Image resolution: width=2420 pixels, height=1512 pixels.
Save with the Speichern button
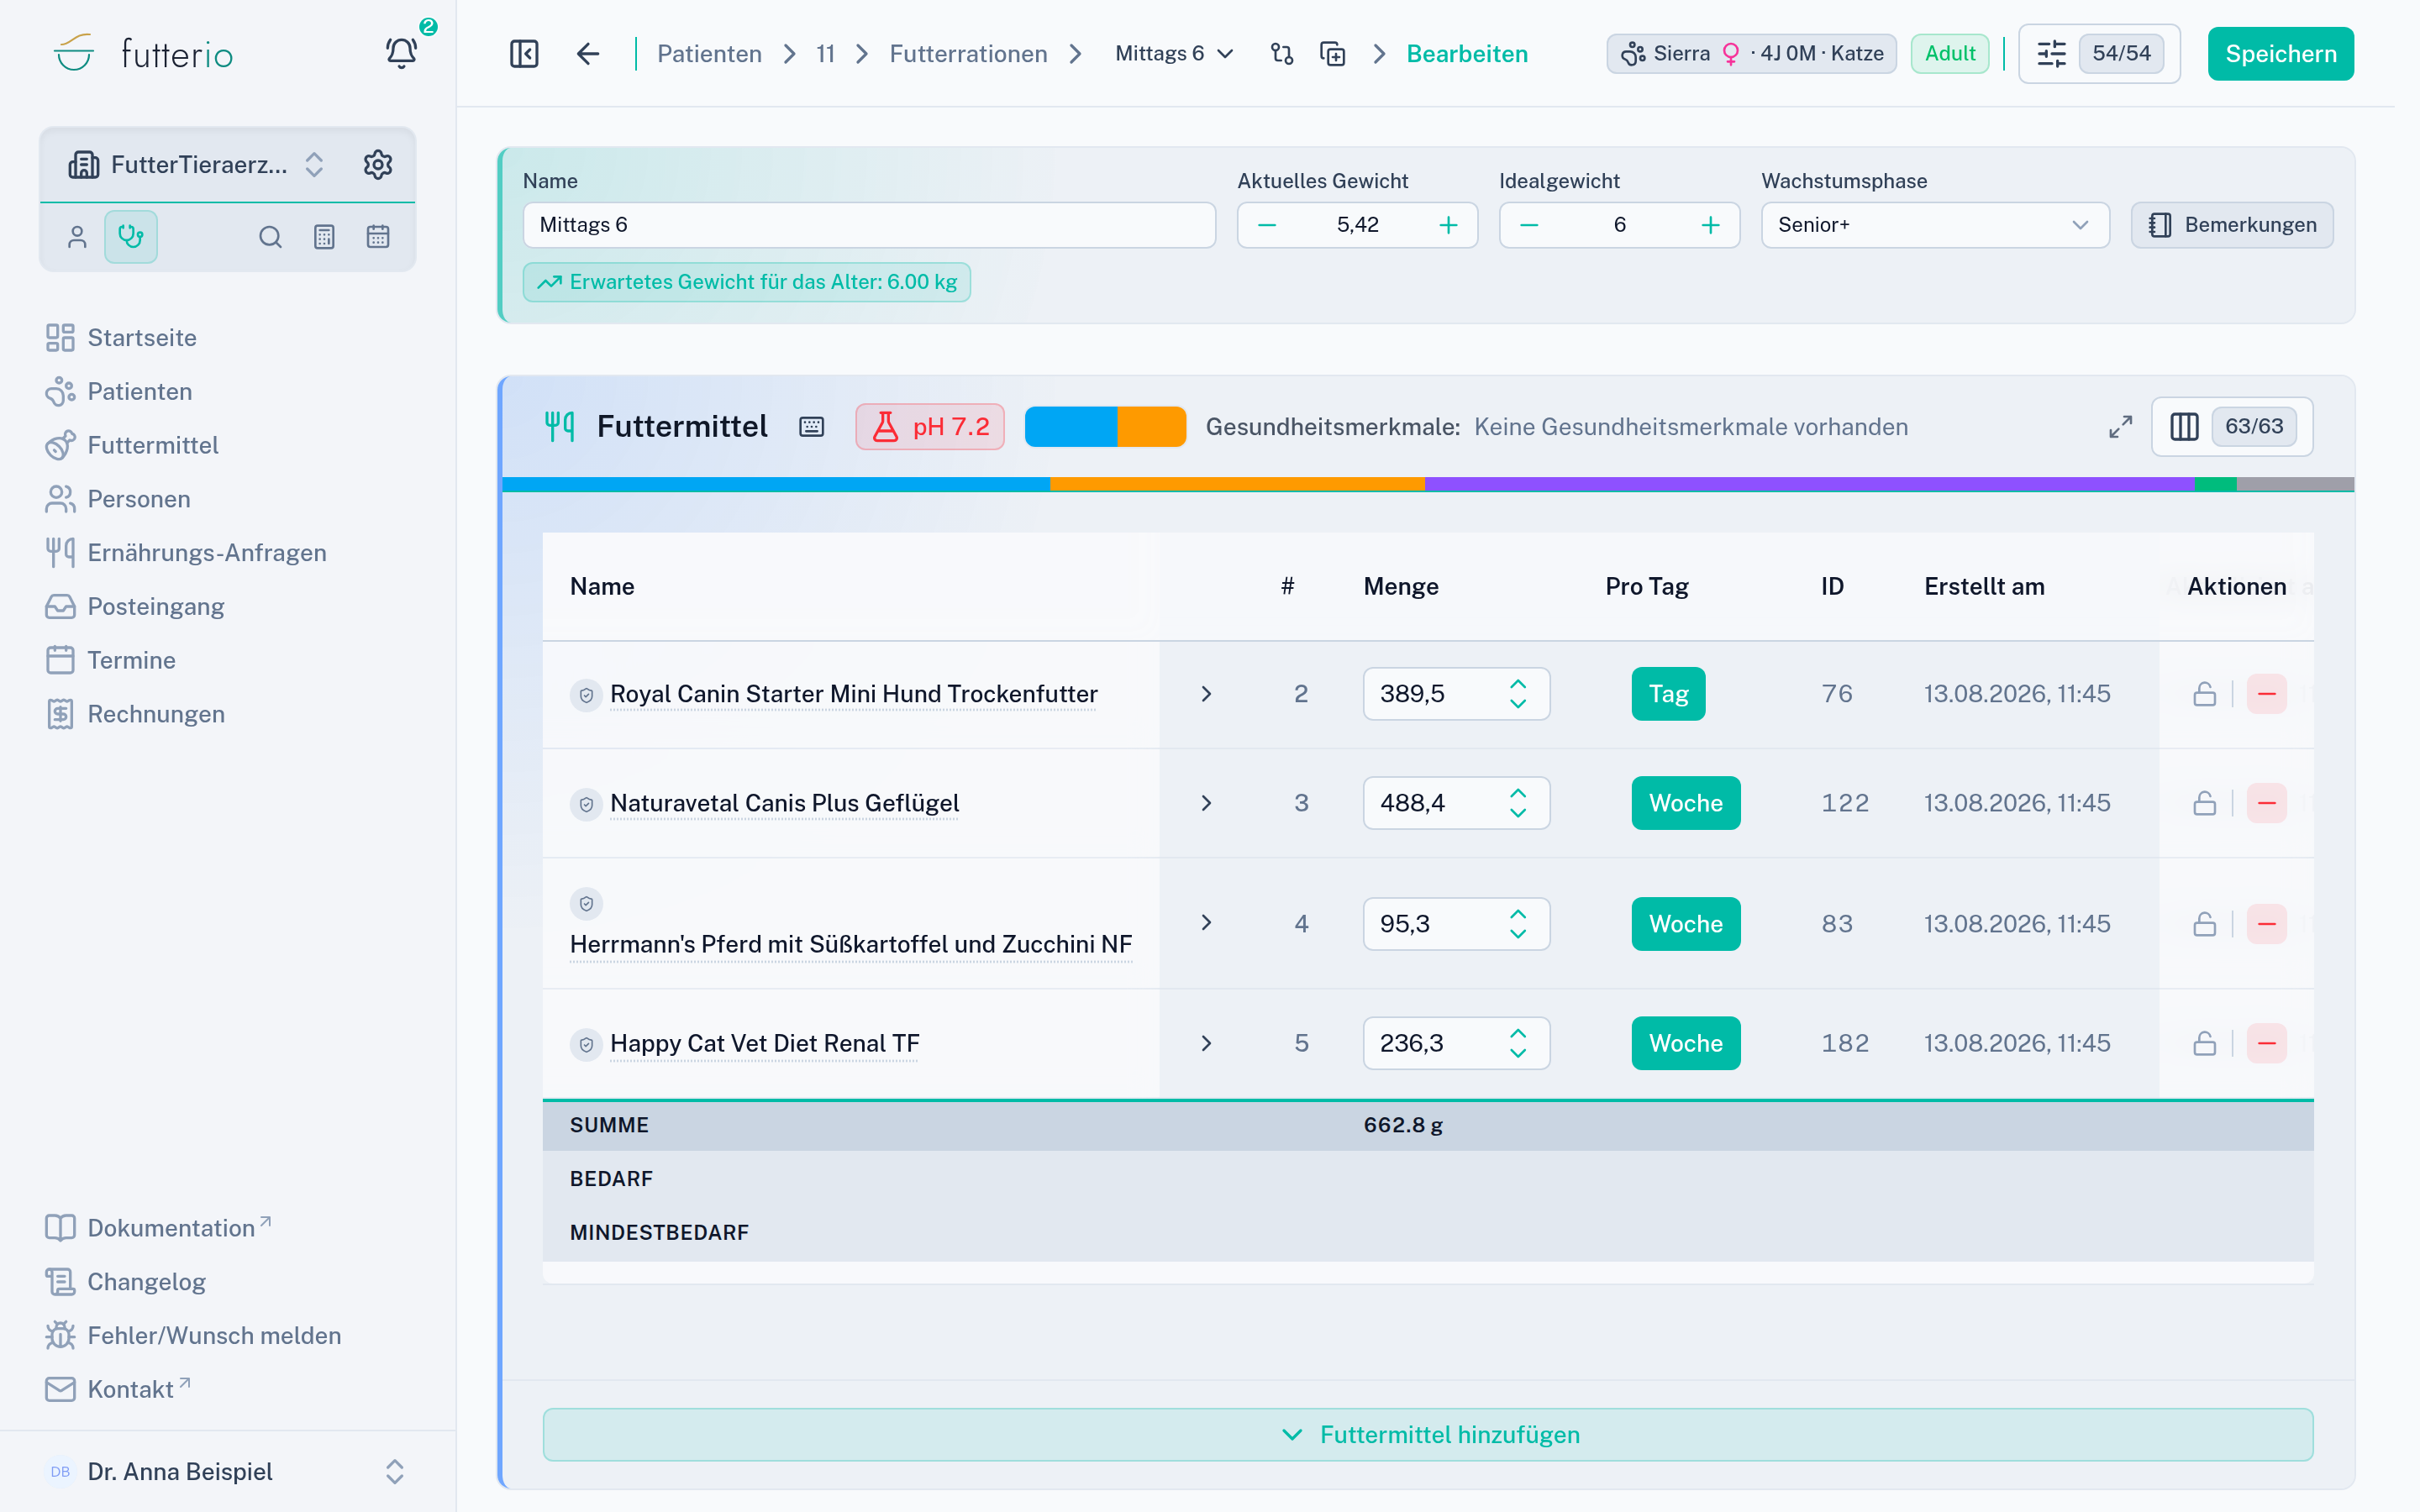pos(2280,54)
